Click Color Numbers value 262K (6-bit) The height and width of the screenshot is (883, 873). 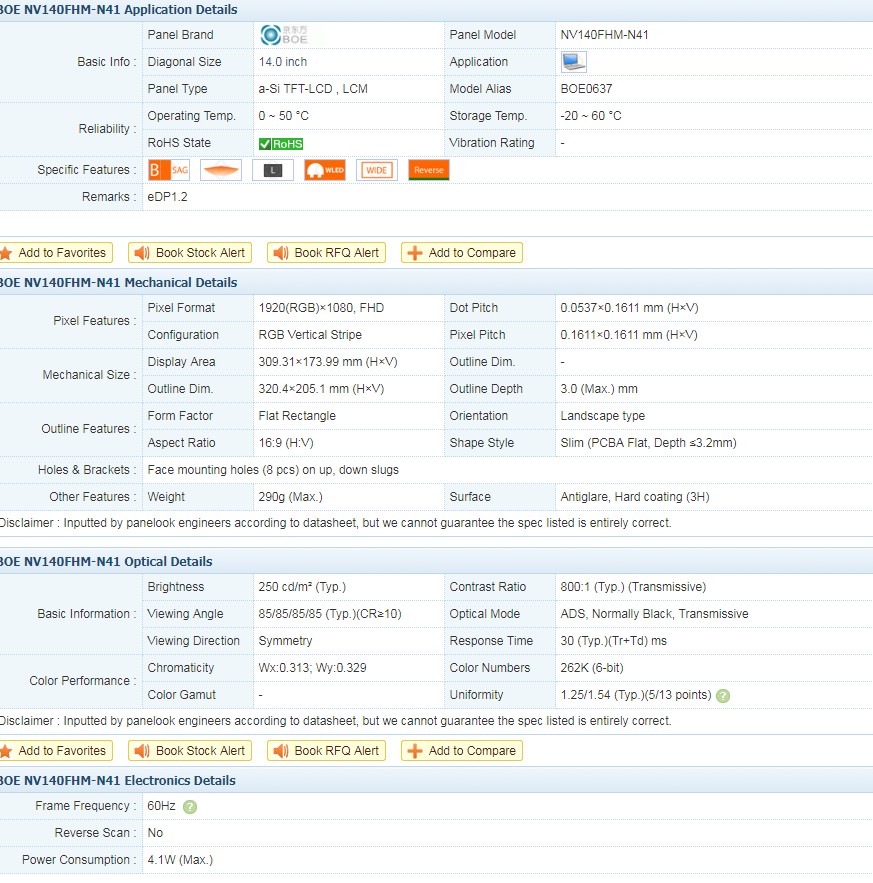coord(592,668)
